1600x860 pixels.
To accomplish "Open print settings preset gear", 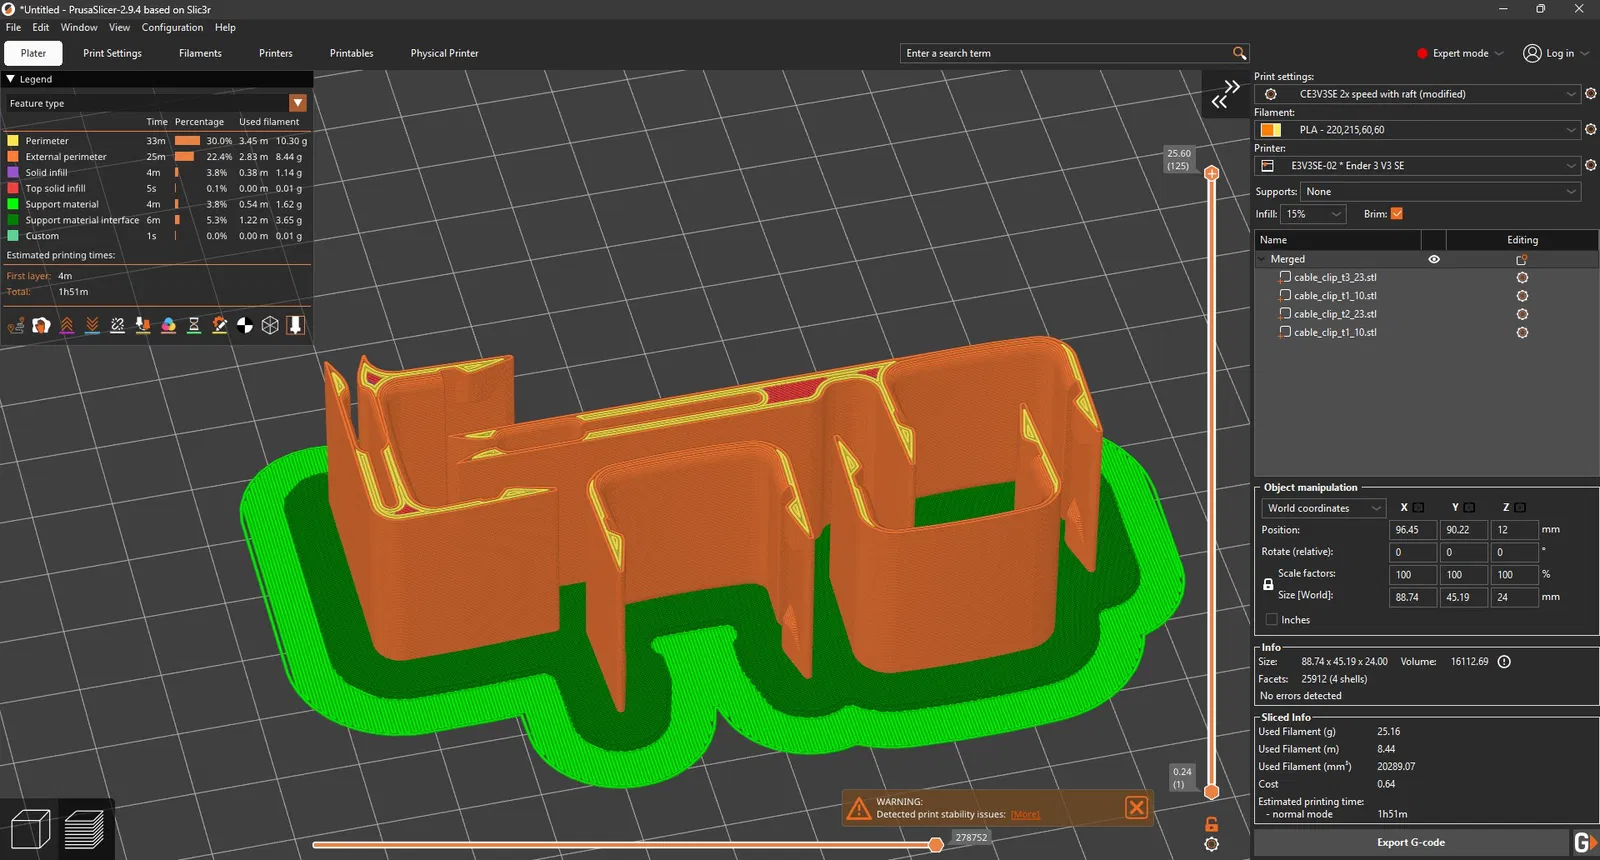I will [x=1591, y=94].
